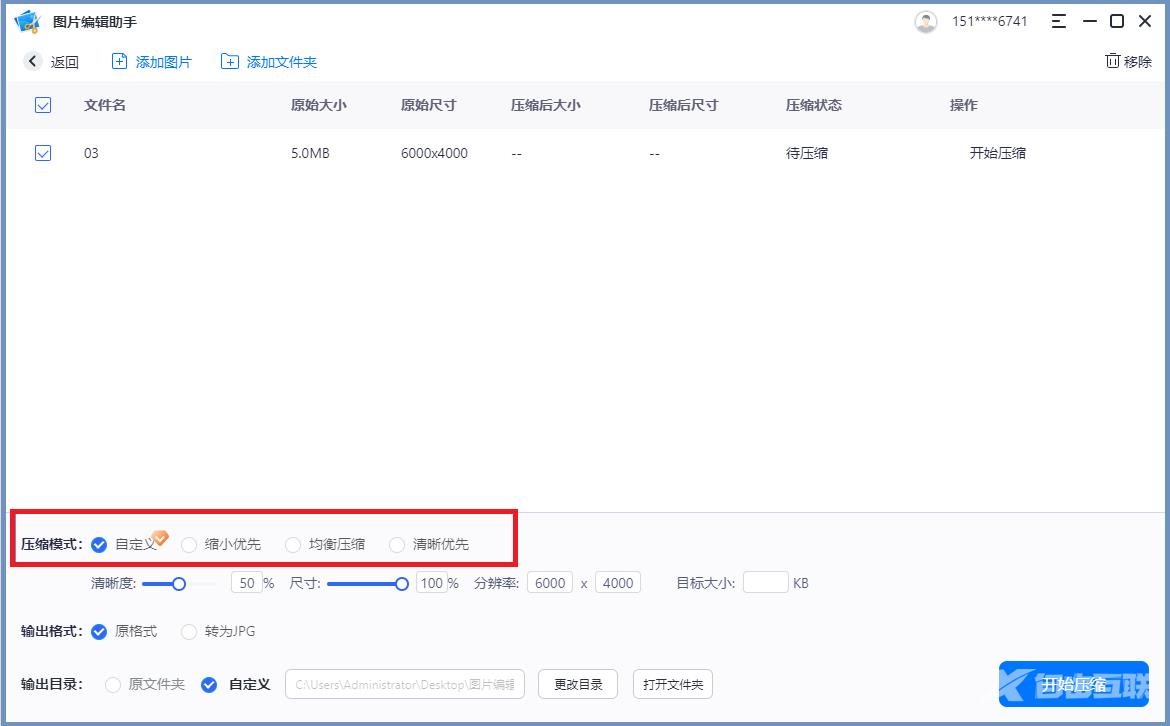The width and height of the screenshot is (1170, 726).
Task: Click the 移除 trash icon
Action: pyautogui.click(x=1112, y=62)
